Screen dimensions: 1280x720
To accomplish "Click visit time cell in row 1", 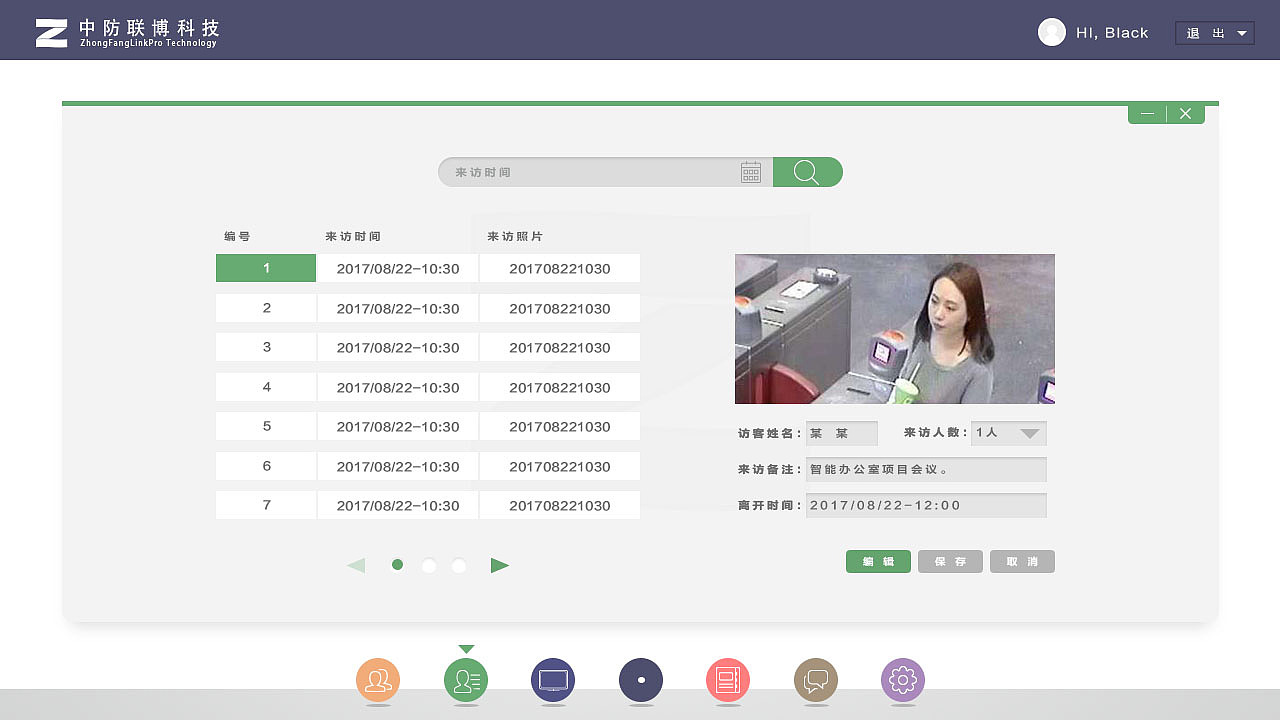I will click(x=398, y=268).
